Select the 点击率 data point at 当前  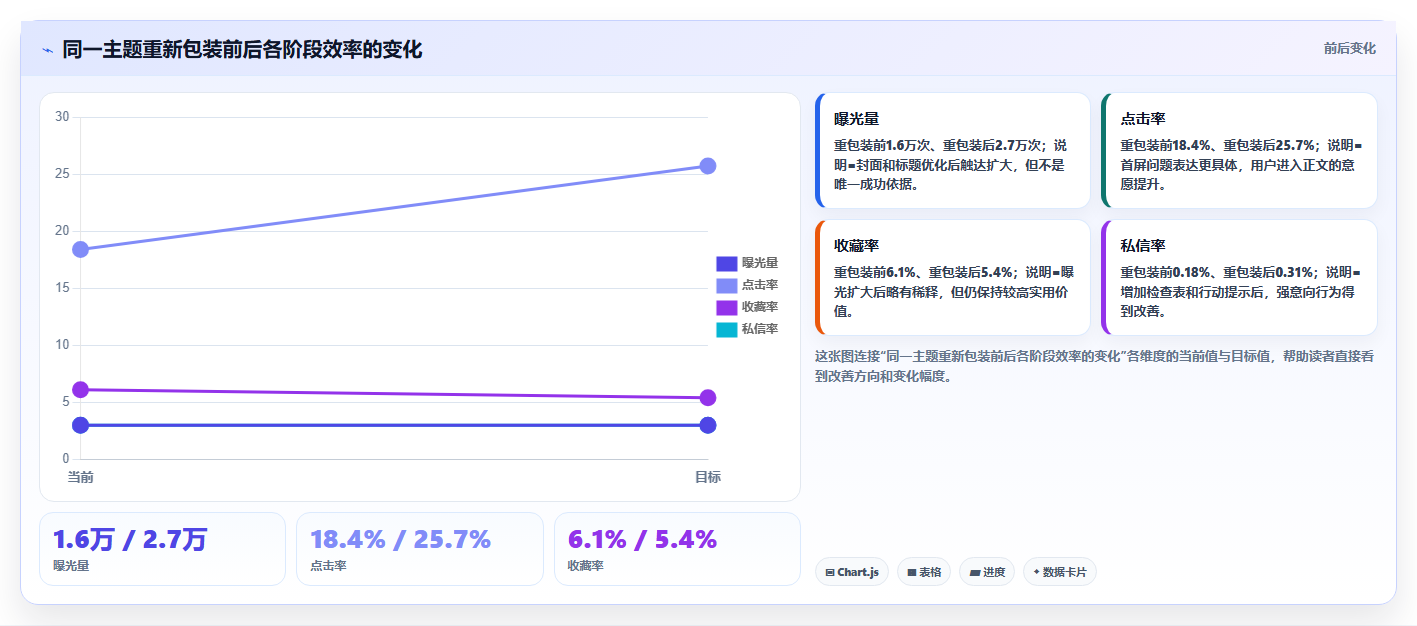pos(80,249)
